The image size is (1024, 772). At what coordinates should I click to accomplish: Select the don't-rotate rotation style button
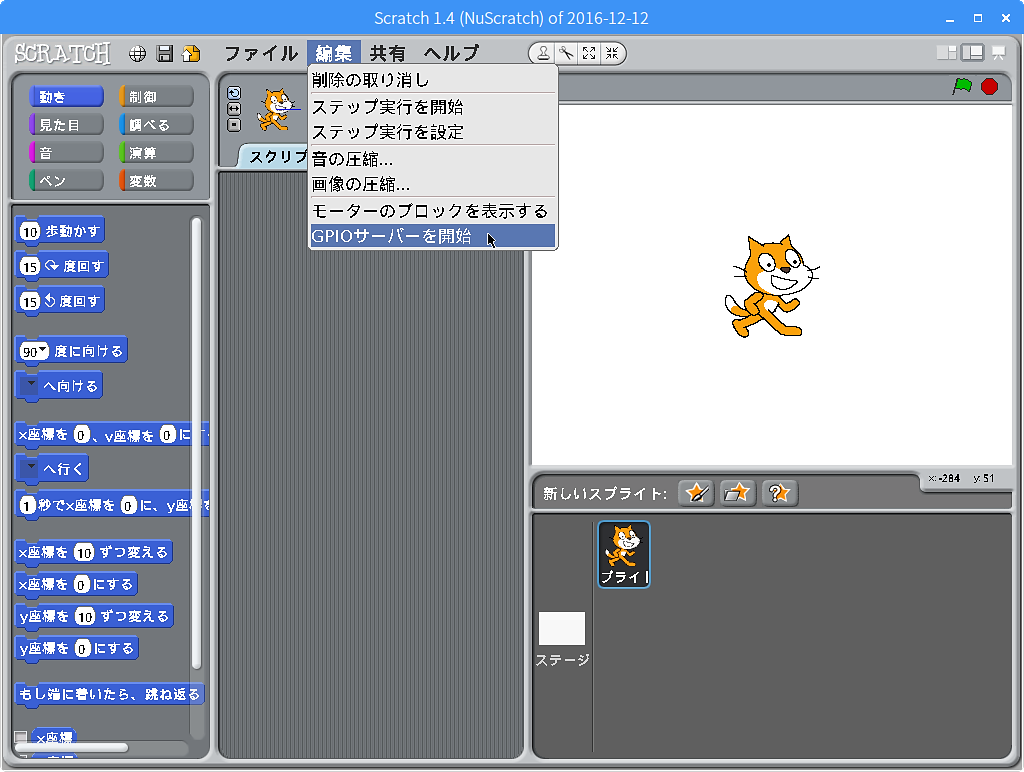tap(234, 125)
